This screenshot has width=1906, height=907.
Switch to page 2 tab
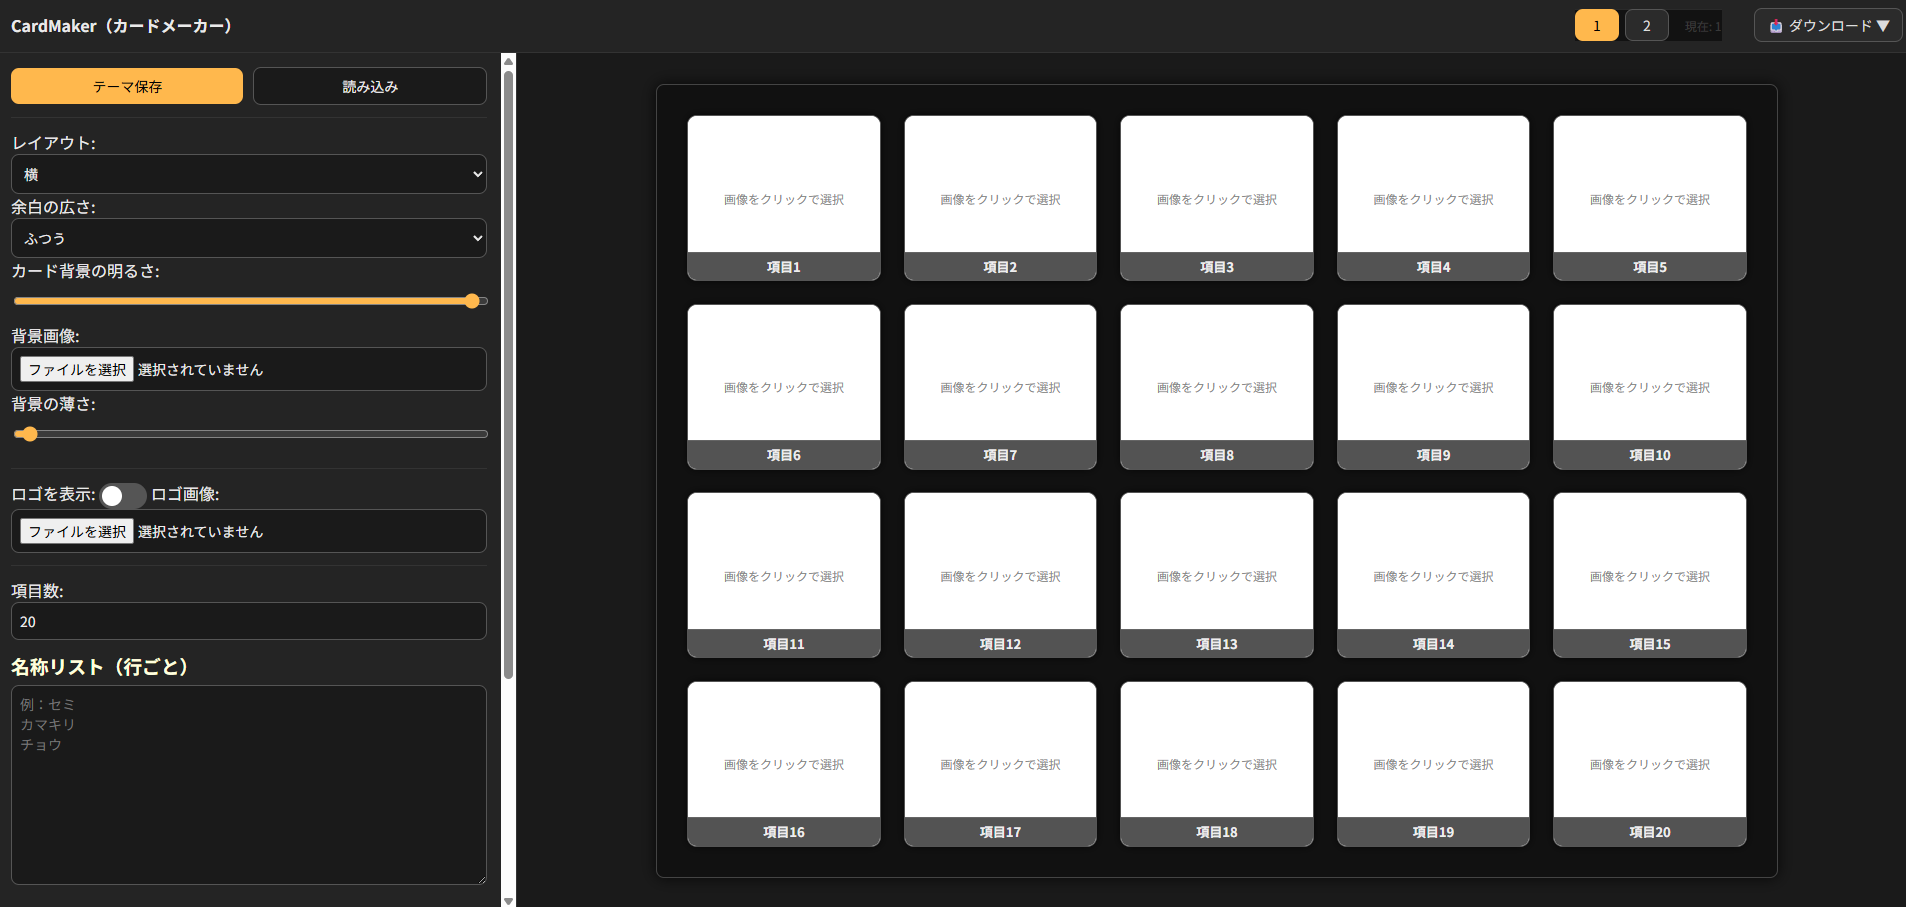pyautogui.click(x=1646, y=26)
